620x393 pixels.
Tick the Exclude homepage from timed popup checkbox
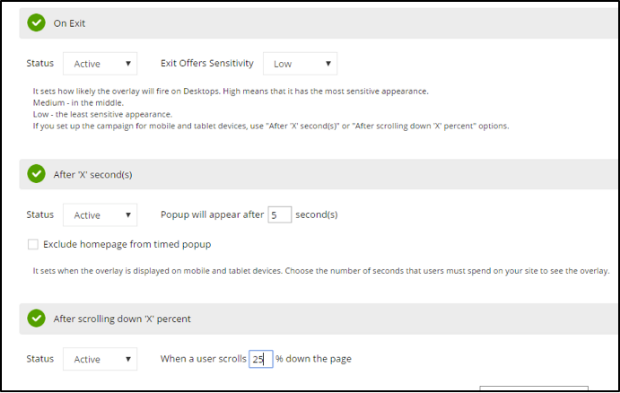33,244
